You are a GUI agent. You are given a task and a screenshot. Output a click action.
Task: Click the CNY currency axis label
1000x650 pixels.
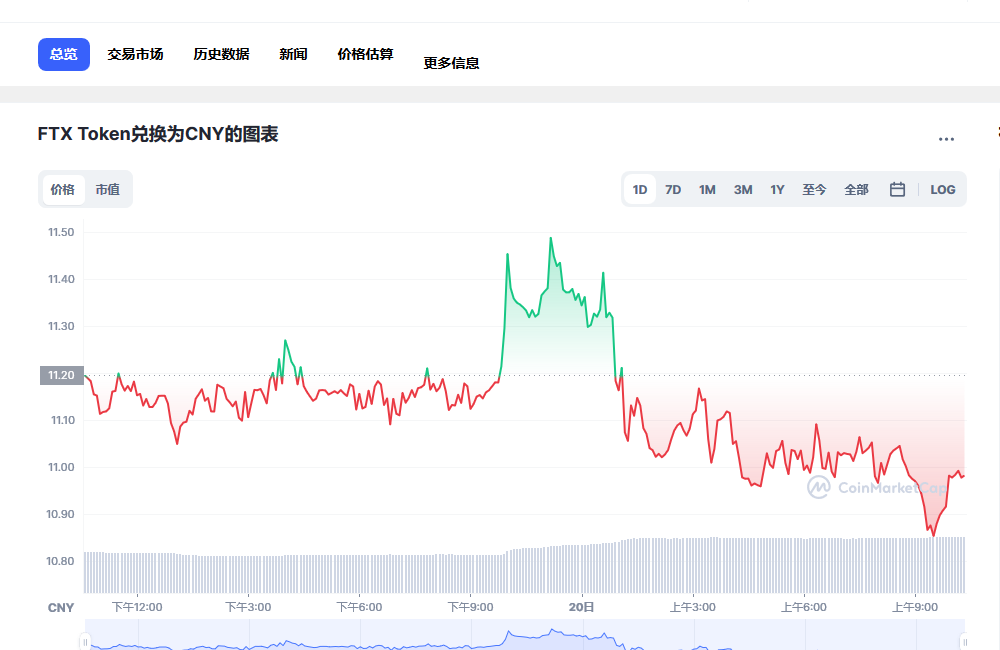tap(61, 608)
